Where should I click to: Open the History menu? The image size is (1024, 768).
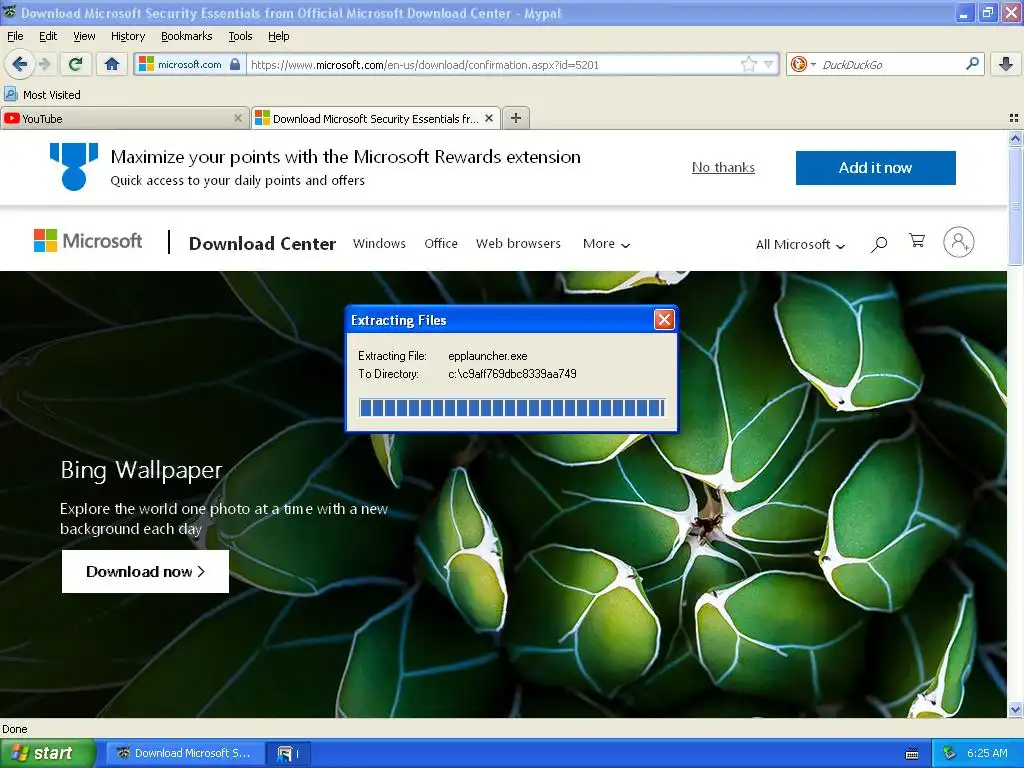(127, 36)
